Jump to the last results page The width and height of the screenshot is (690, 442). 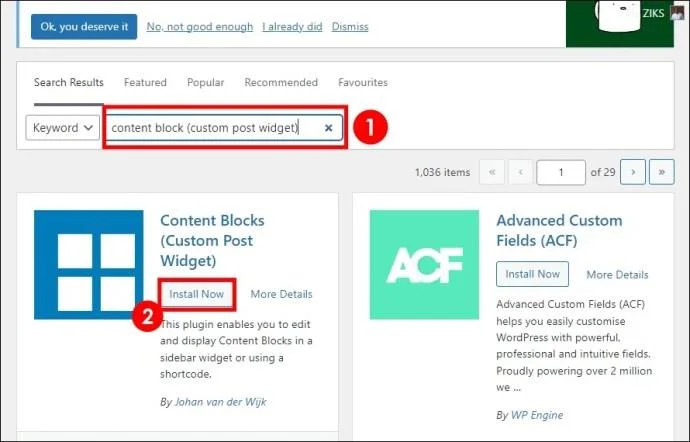click(x=661, y=172)
